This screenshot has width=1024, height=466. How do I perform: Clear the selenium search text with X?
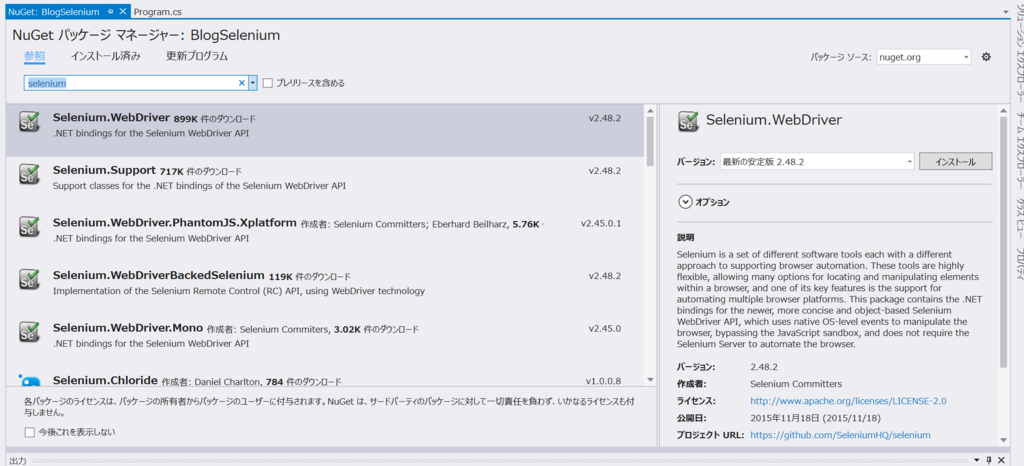pos(241,83)
